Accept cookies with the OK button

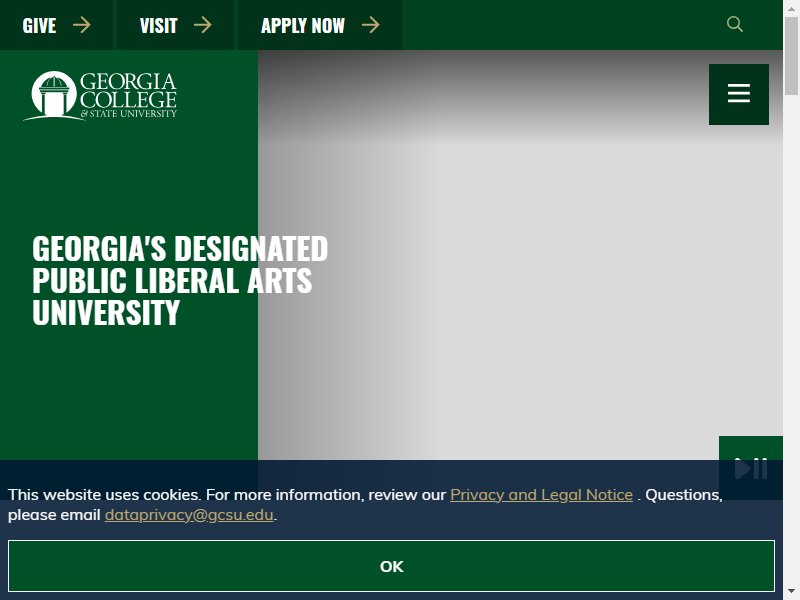391,566
